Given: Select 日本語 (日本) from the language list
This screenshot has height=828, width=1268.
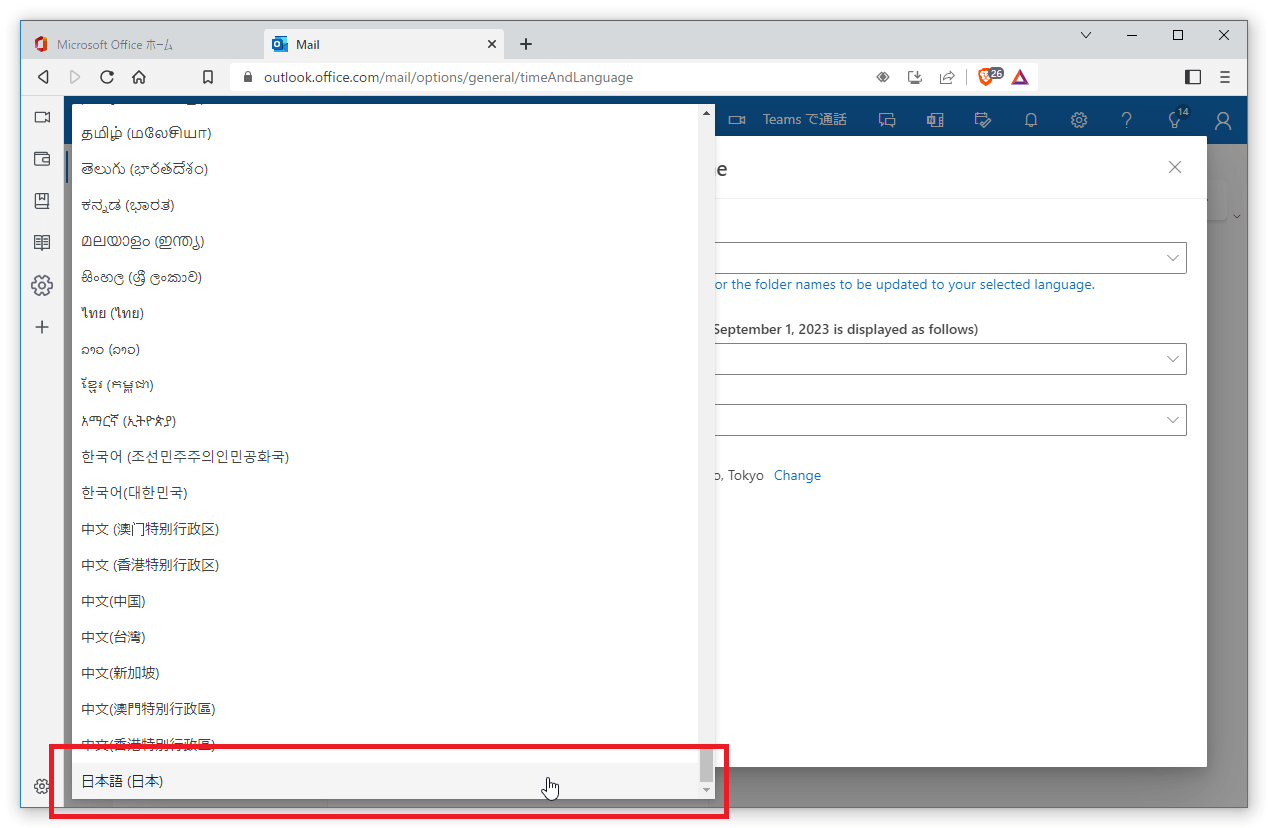Looking at the screenshot, I should coord(122,781).
